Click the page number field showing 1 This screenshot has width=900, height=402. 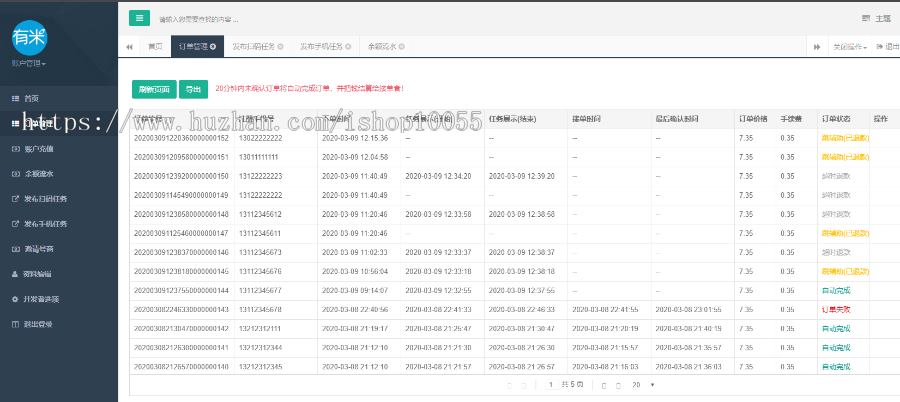[551, 385]
